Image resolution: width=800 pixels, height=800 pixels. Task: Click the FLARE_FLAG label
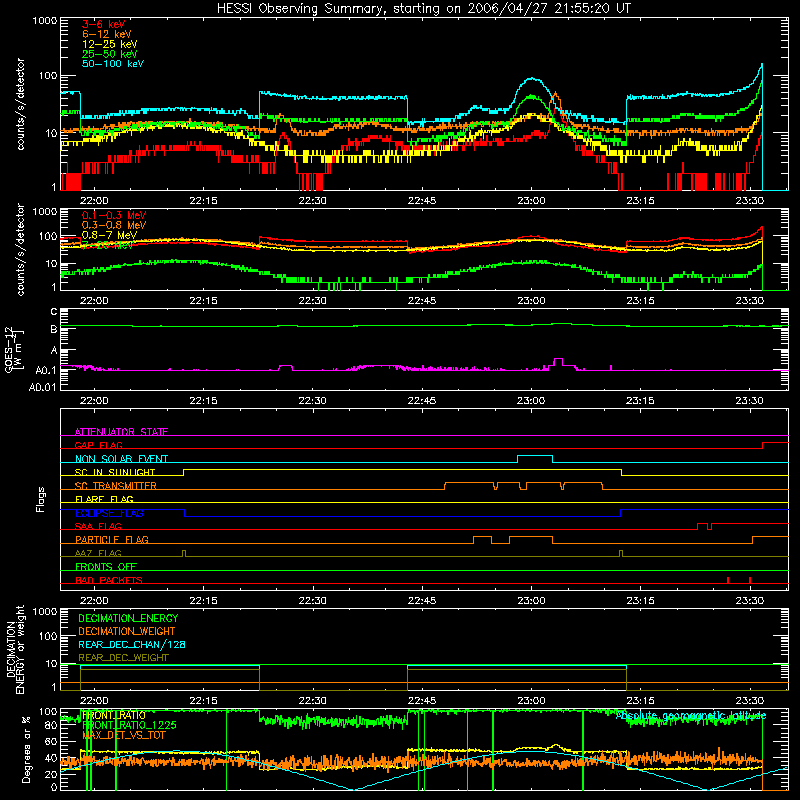tap(104, 499)
